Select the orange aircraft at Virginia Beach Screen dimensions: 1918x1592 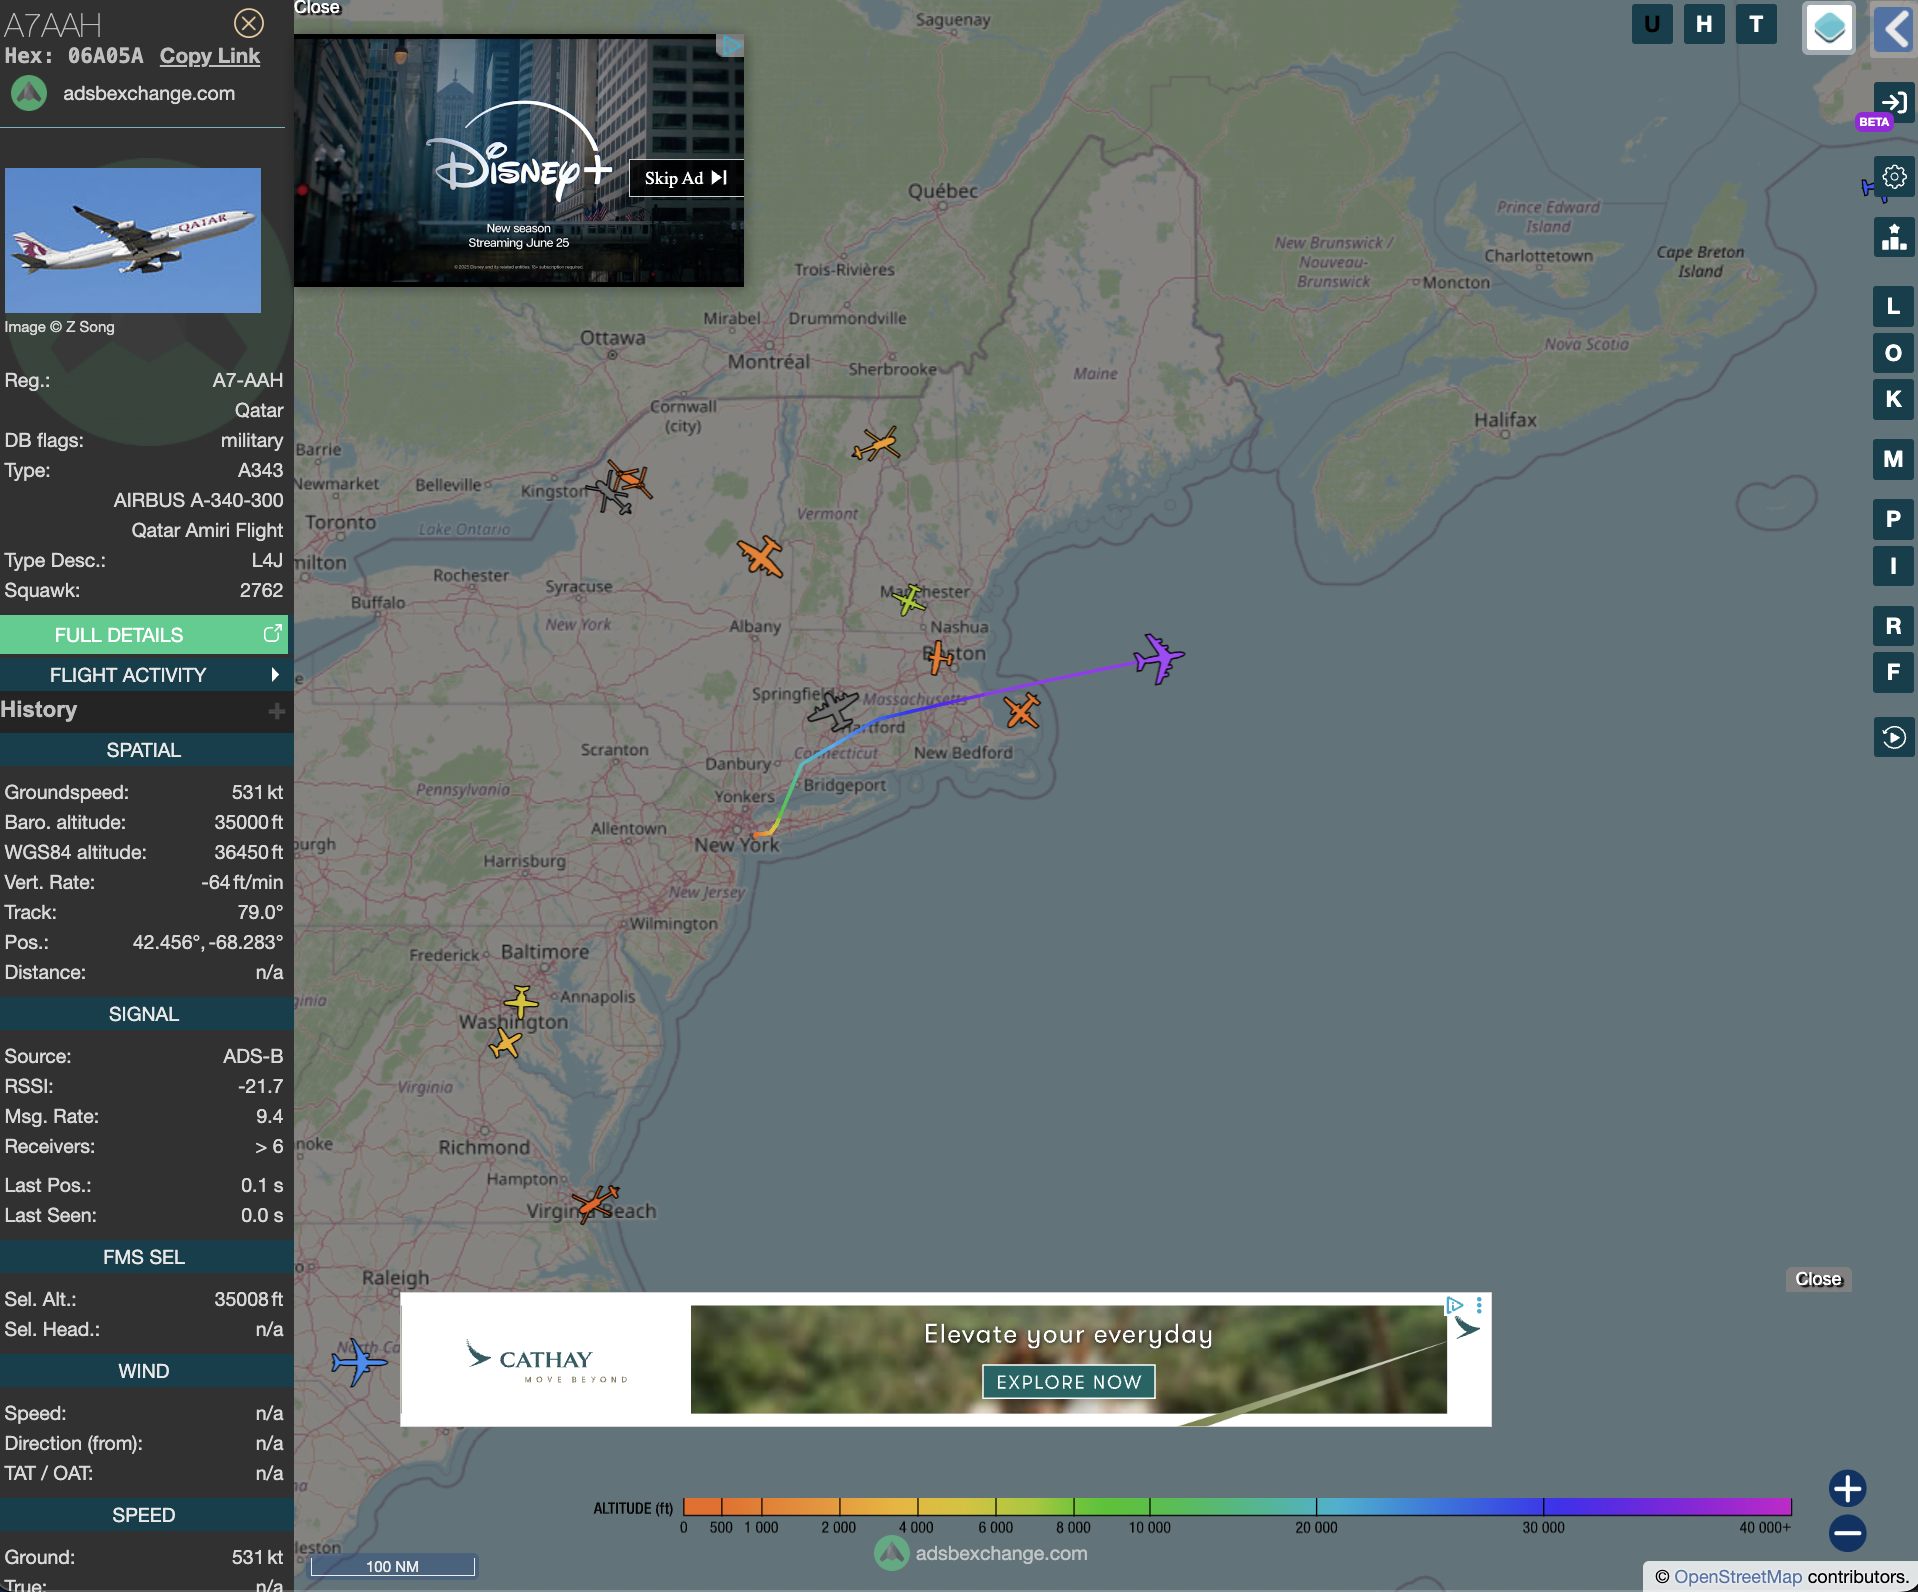596,1203
